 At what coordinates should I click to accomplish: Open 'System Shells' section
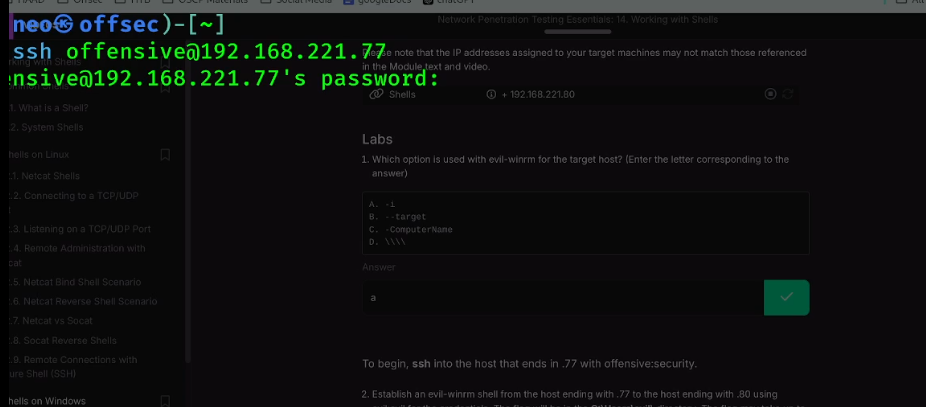coord(46,127)
